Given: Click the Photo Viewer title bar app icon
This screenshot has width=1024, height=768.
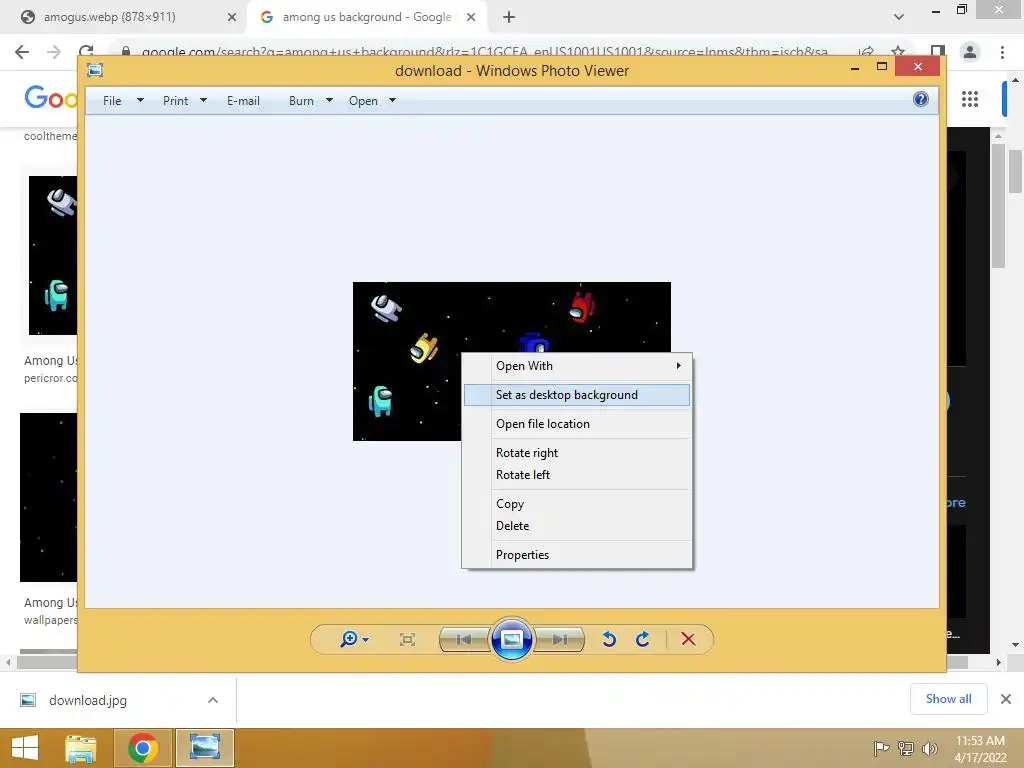Looking at the screenshot, I should pyautogui.click(x=95, y=70).
